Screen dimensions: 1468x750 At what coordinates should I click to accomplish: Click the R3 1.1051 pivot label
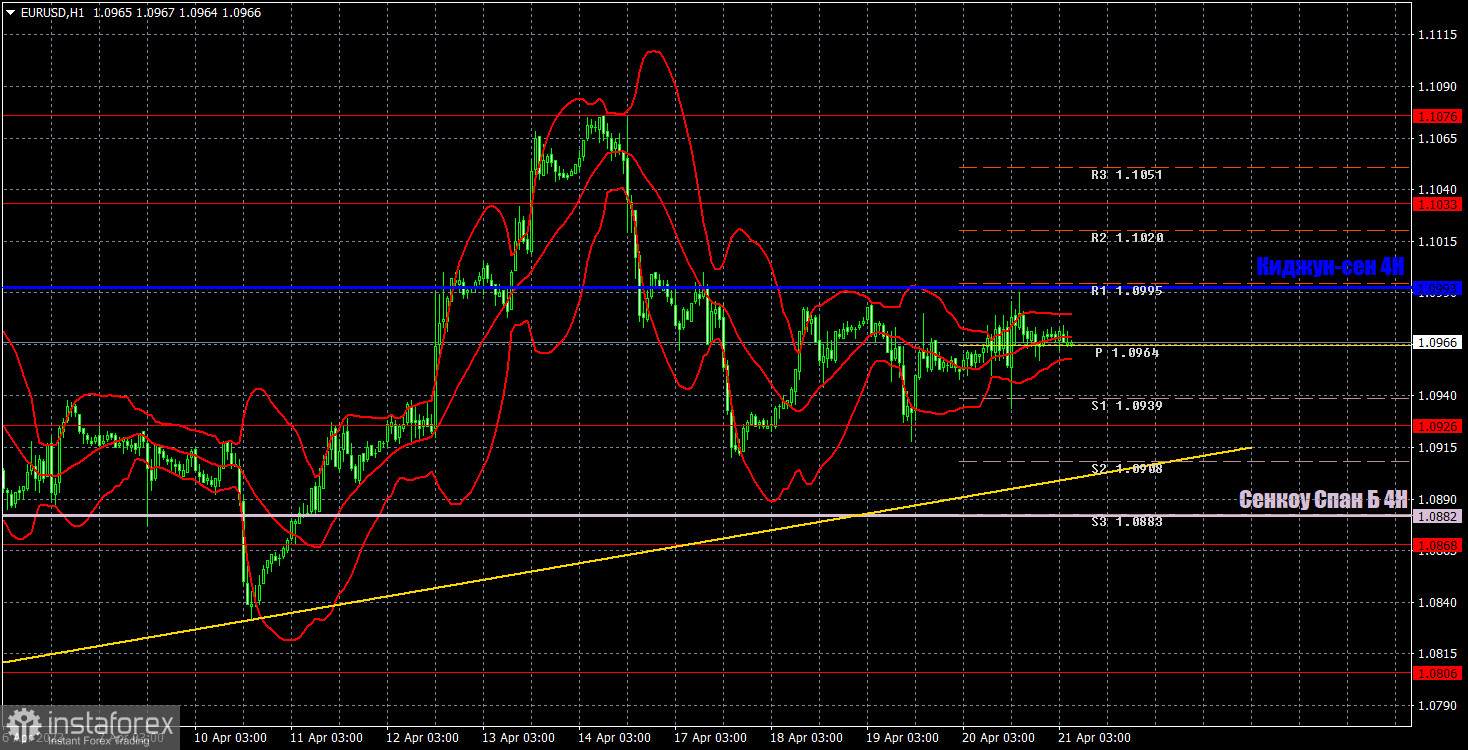click(x=1126, y=174)
